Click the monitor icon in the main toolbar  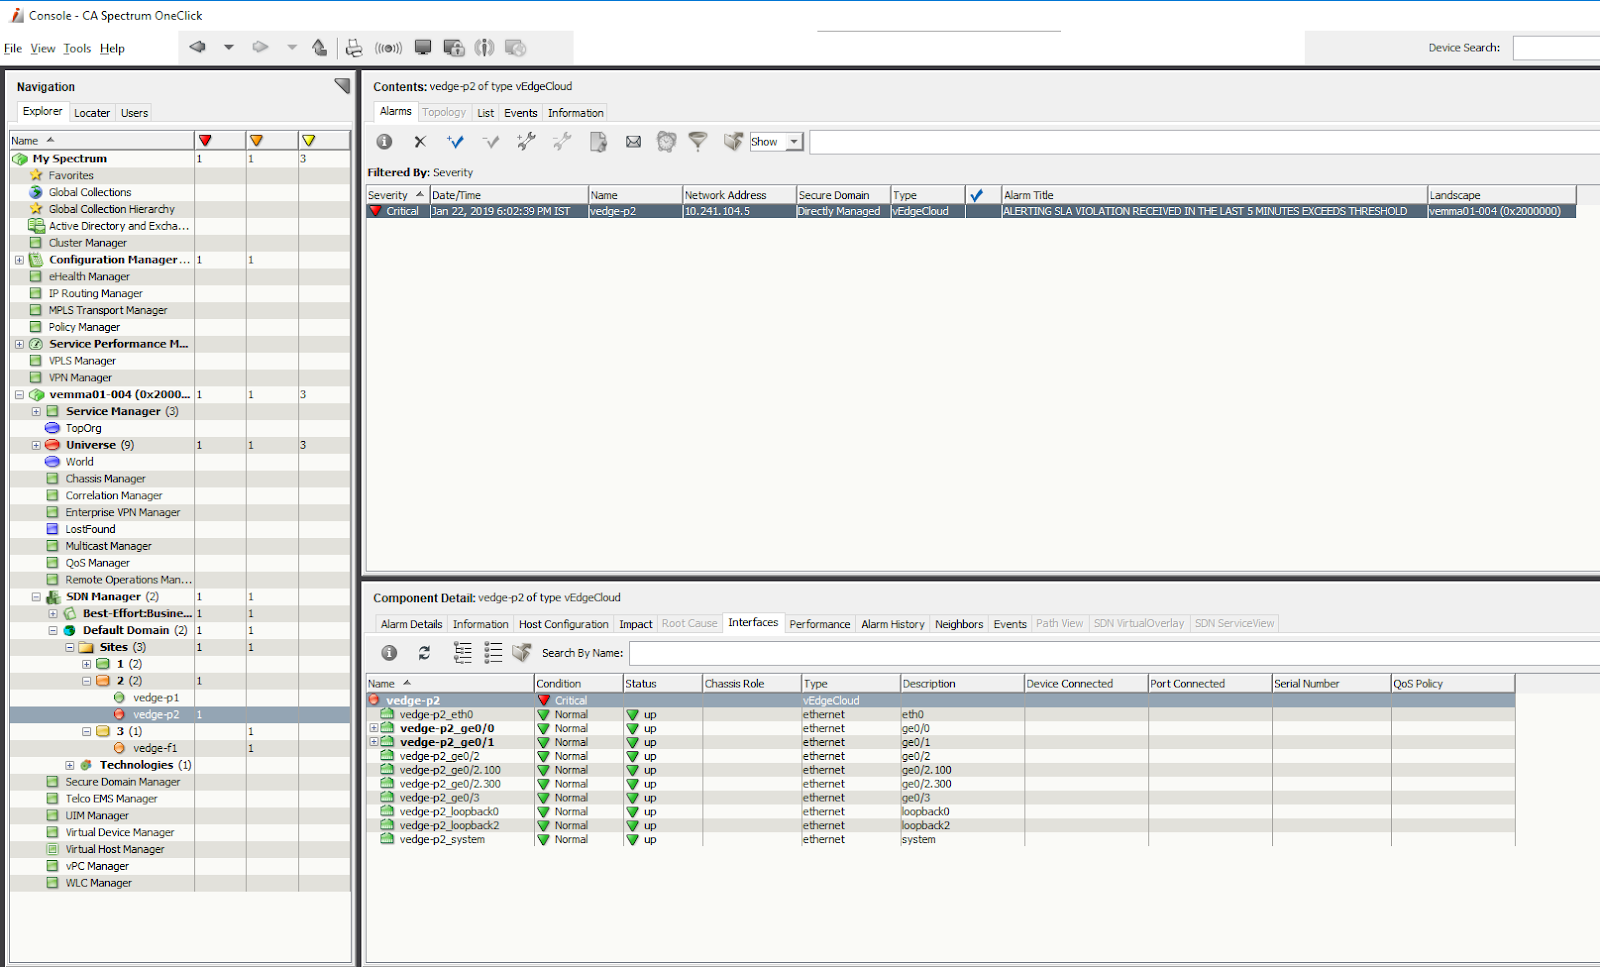(423, 47)
